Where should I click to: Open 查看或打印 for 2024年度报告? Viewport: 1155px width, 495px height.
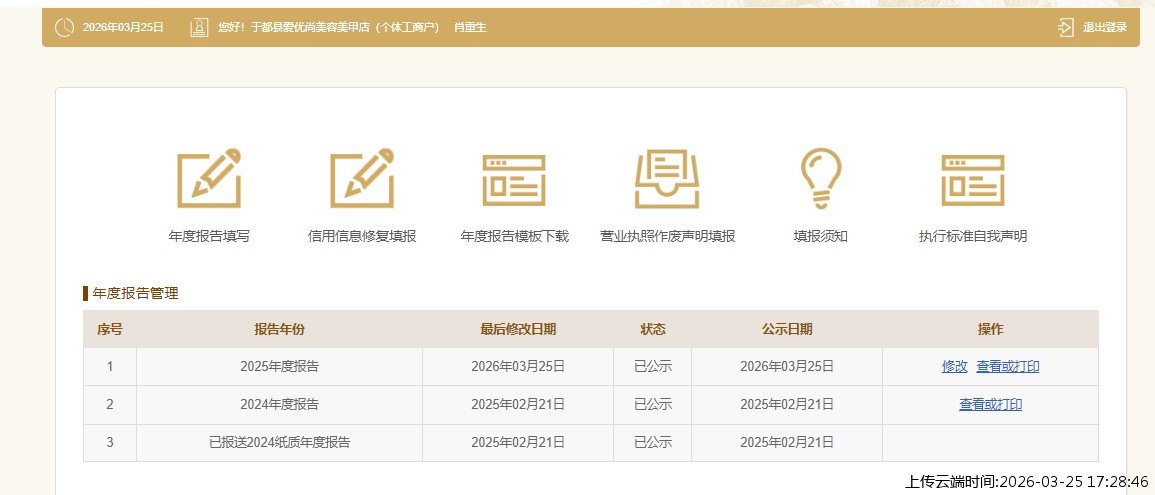click(990, 405)
